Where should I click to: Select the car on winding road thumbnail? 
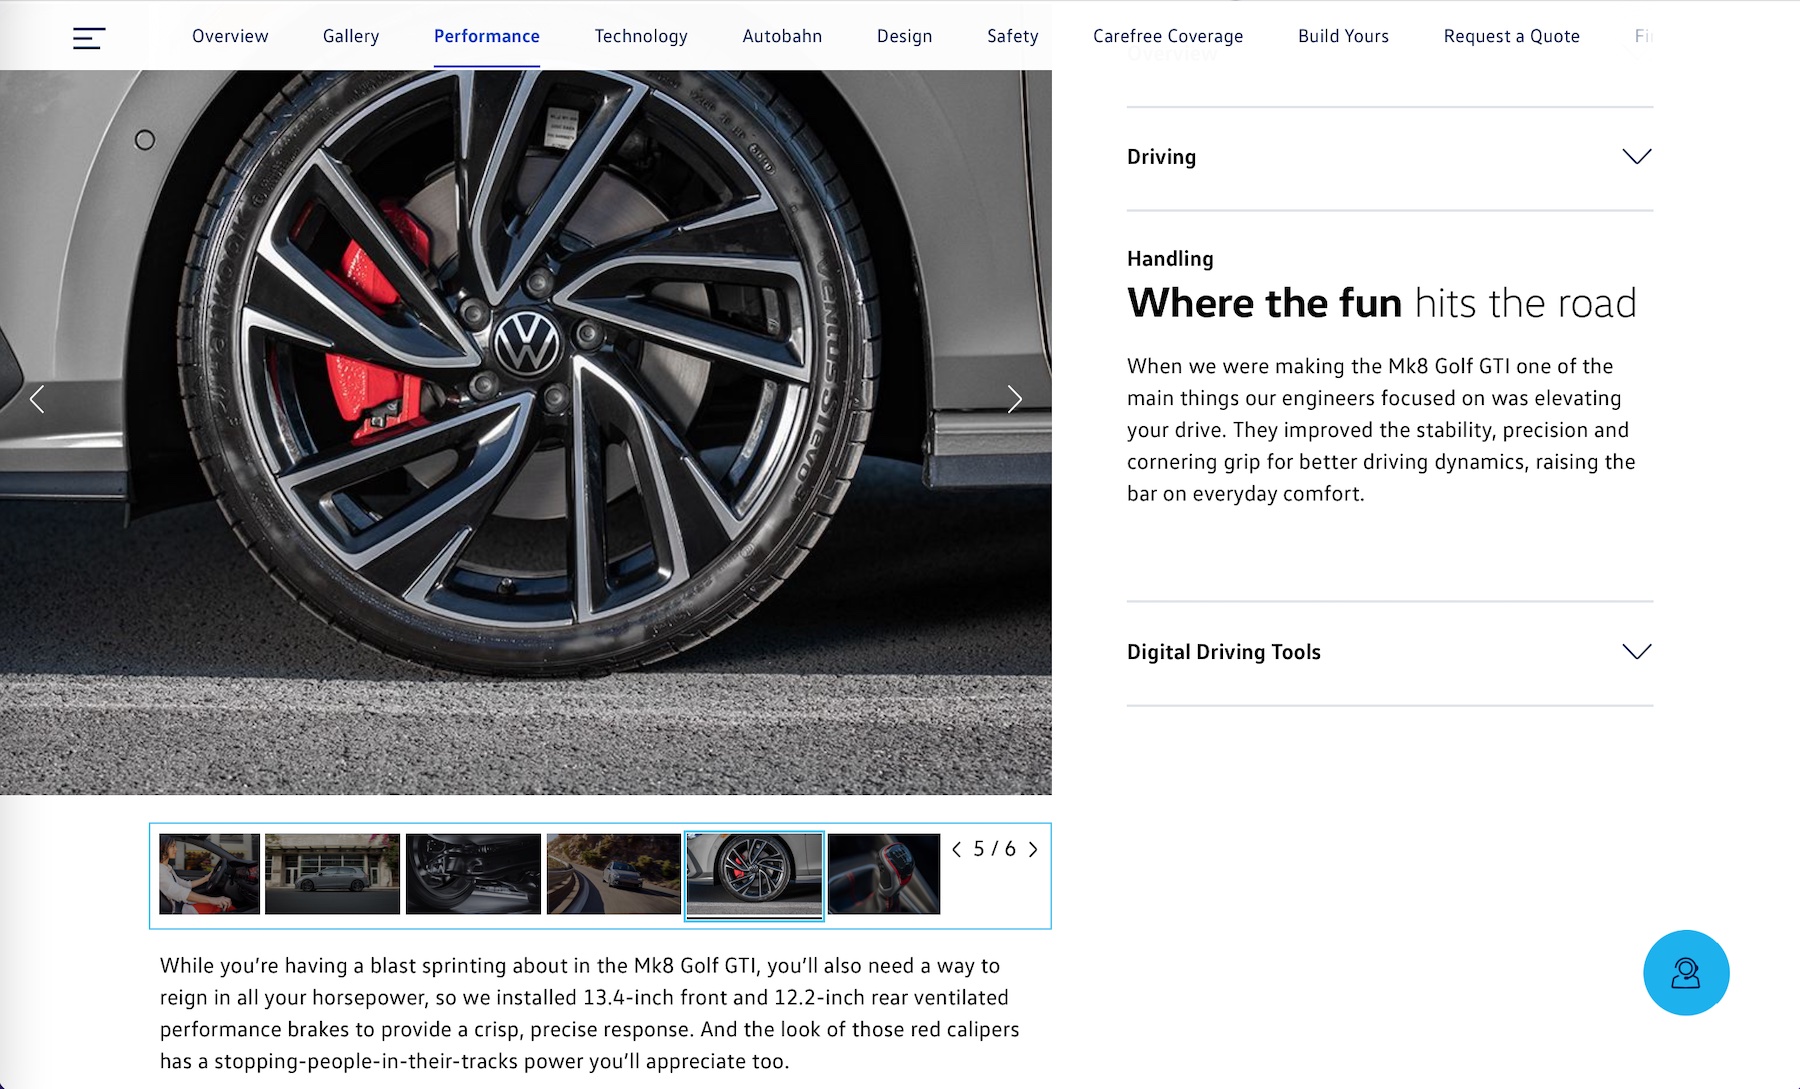coord(613,874)
